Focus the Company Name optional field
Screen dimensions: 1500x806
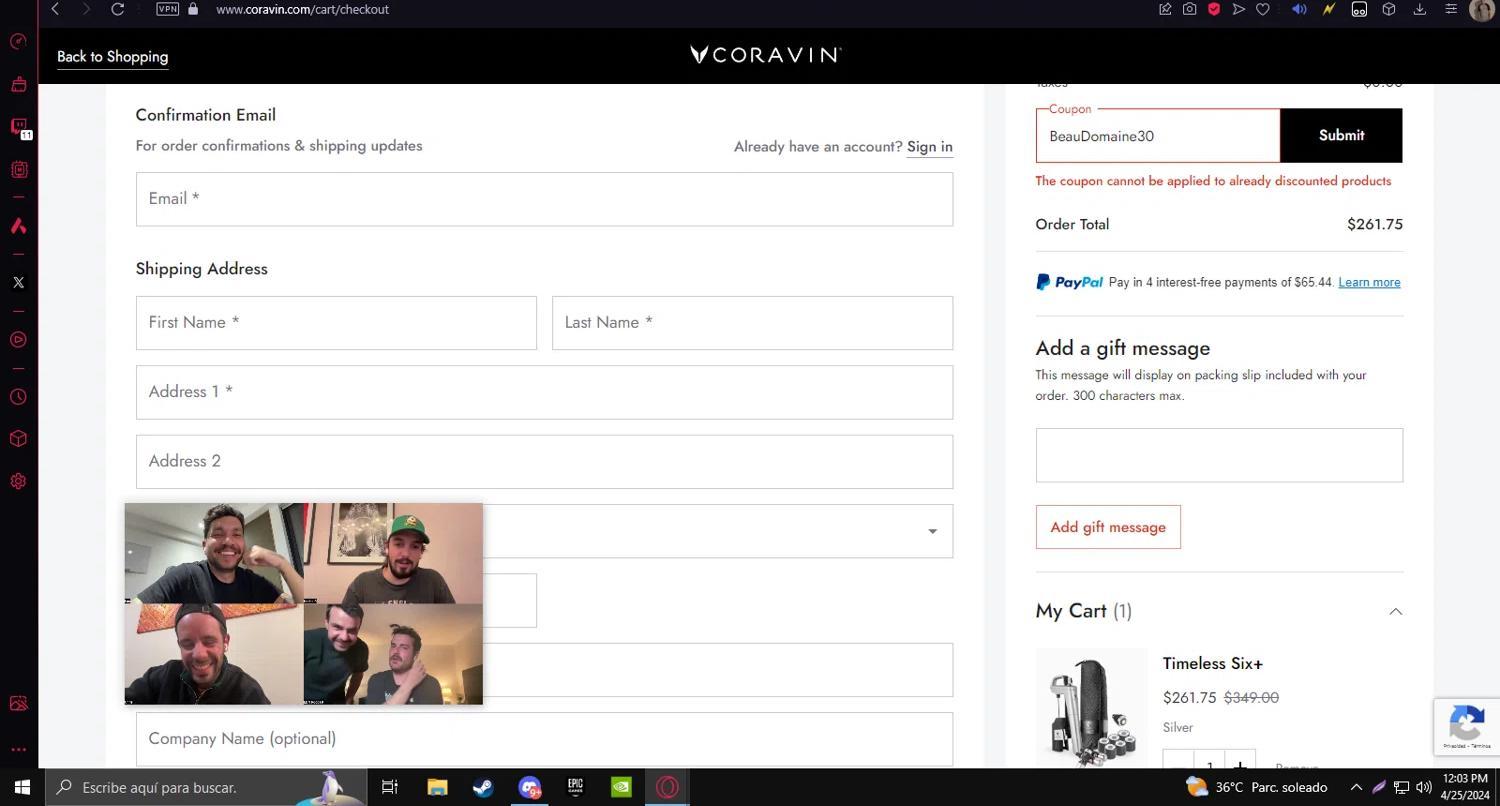tap(544, 739)
